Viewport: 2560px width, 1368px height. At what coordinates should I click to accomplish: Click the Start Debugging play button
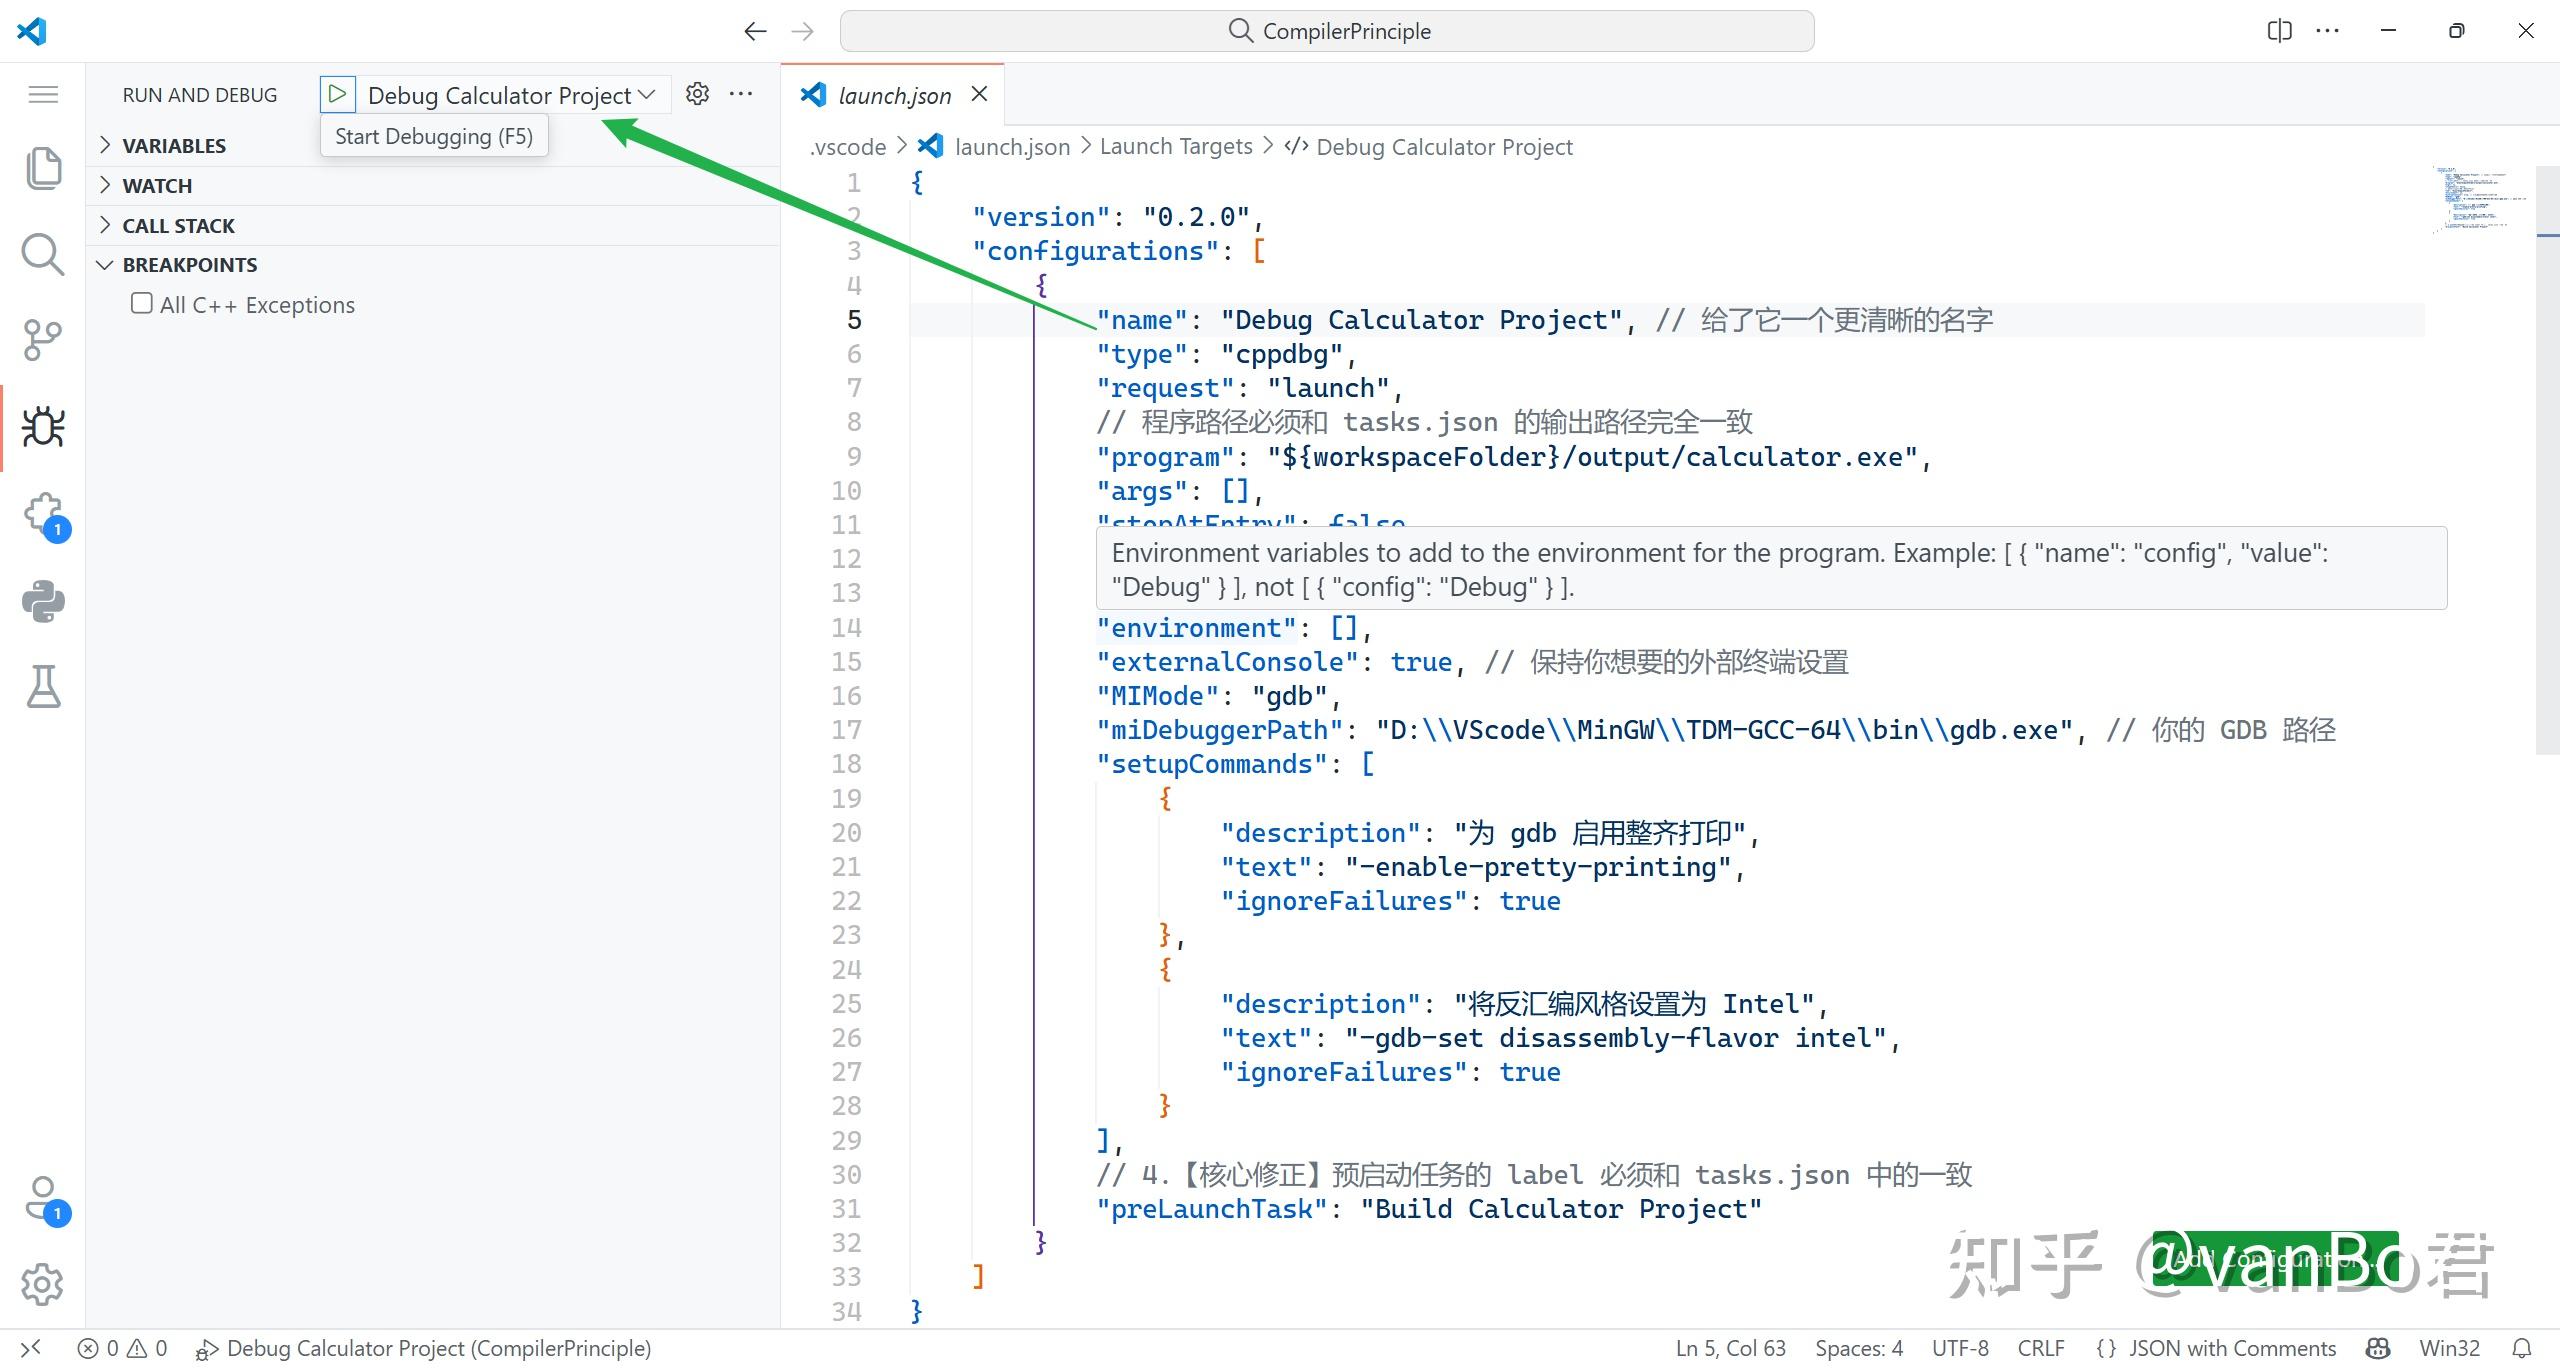pos(338,93)
